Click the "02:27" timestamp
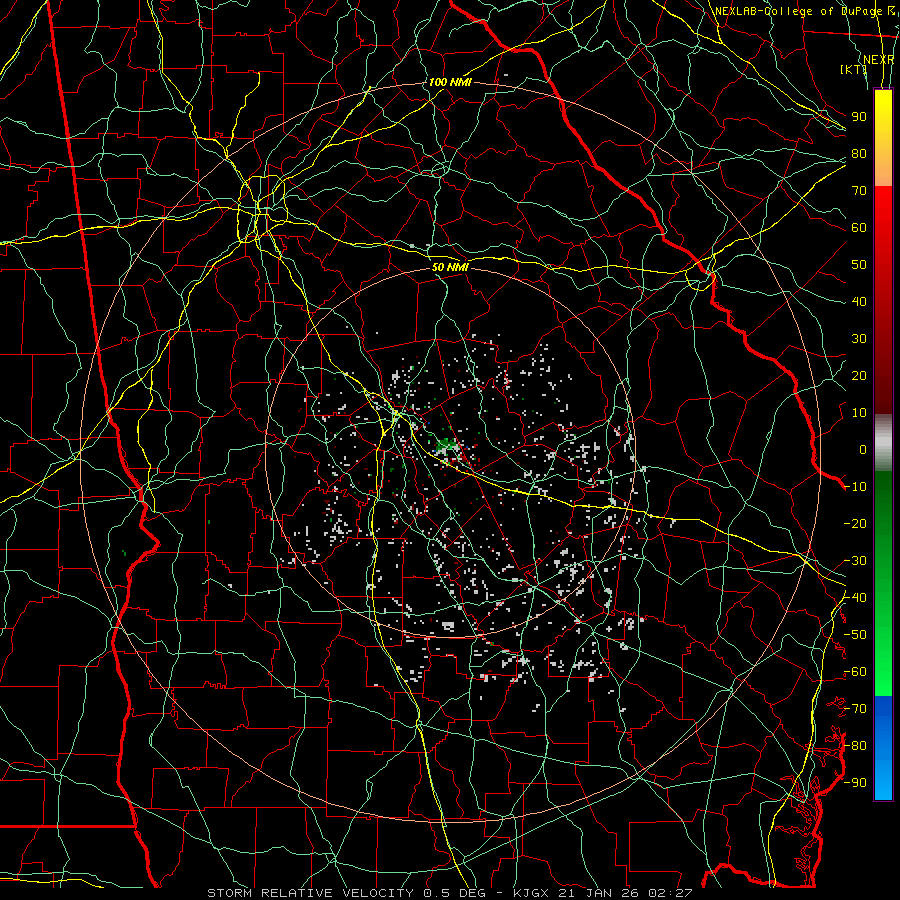Image resolution: width=900 pixels, height=900 pixels. click(670, 893)
